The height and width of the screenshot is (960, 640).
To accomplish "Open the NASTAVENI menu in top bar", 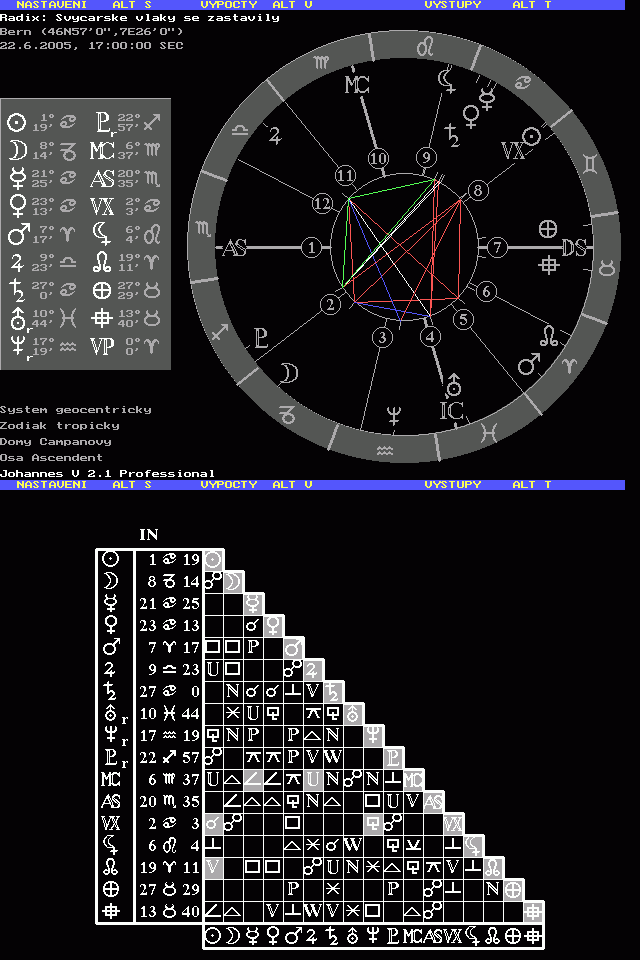I will point(50,5).
